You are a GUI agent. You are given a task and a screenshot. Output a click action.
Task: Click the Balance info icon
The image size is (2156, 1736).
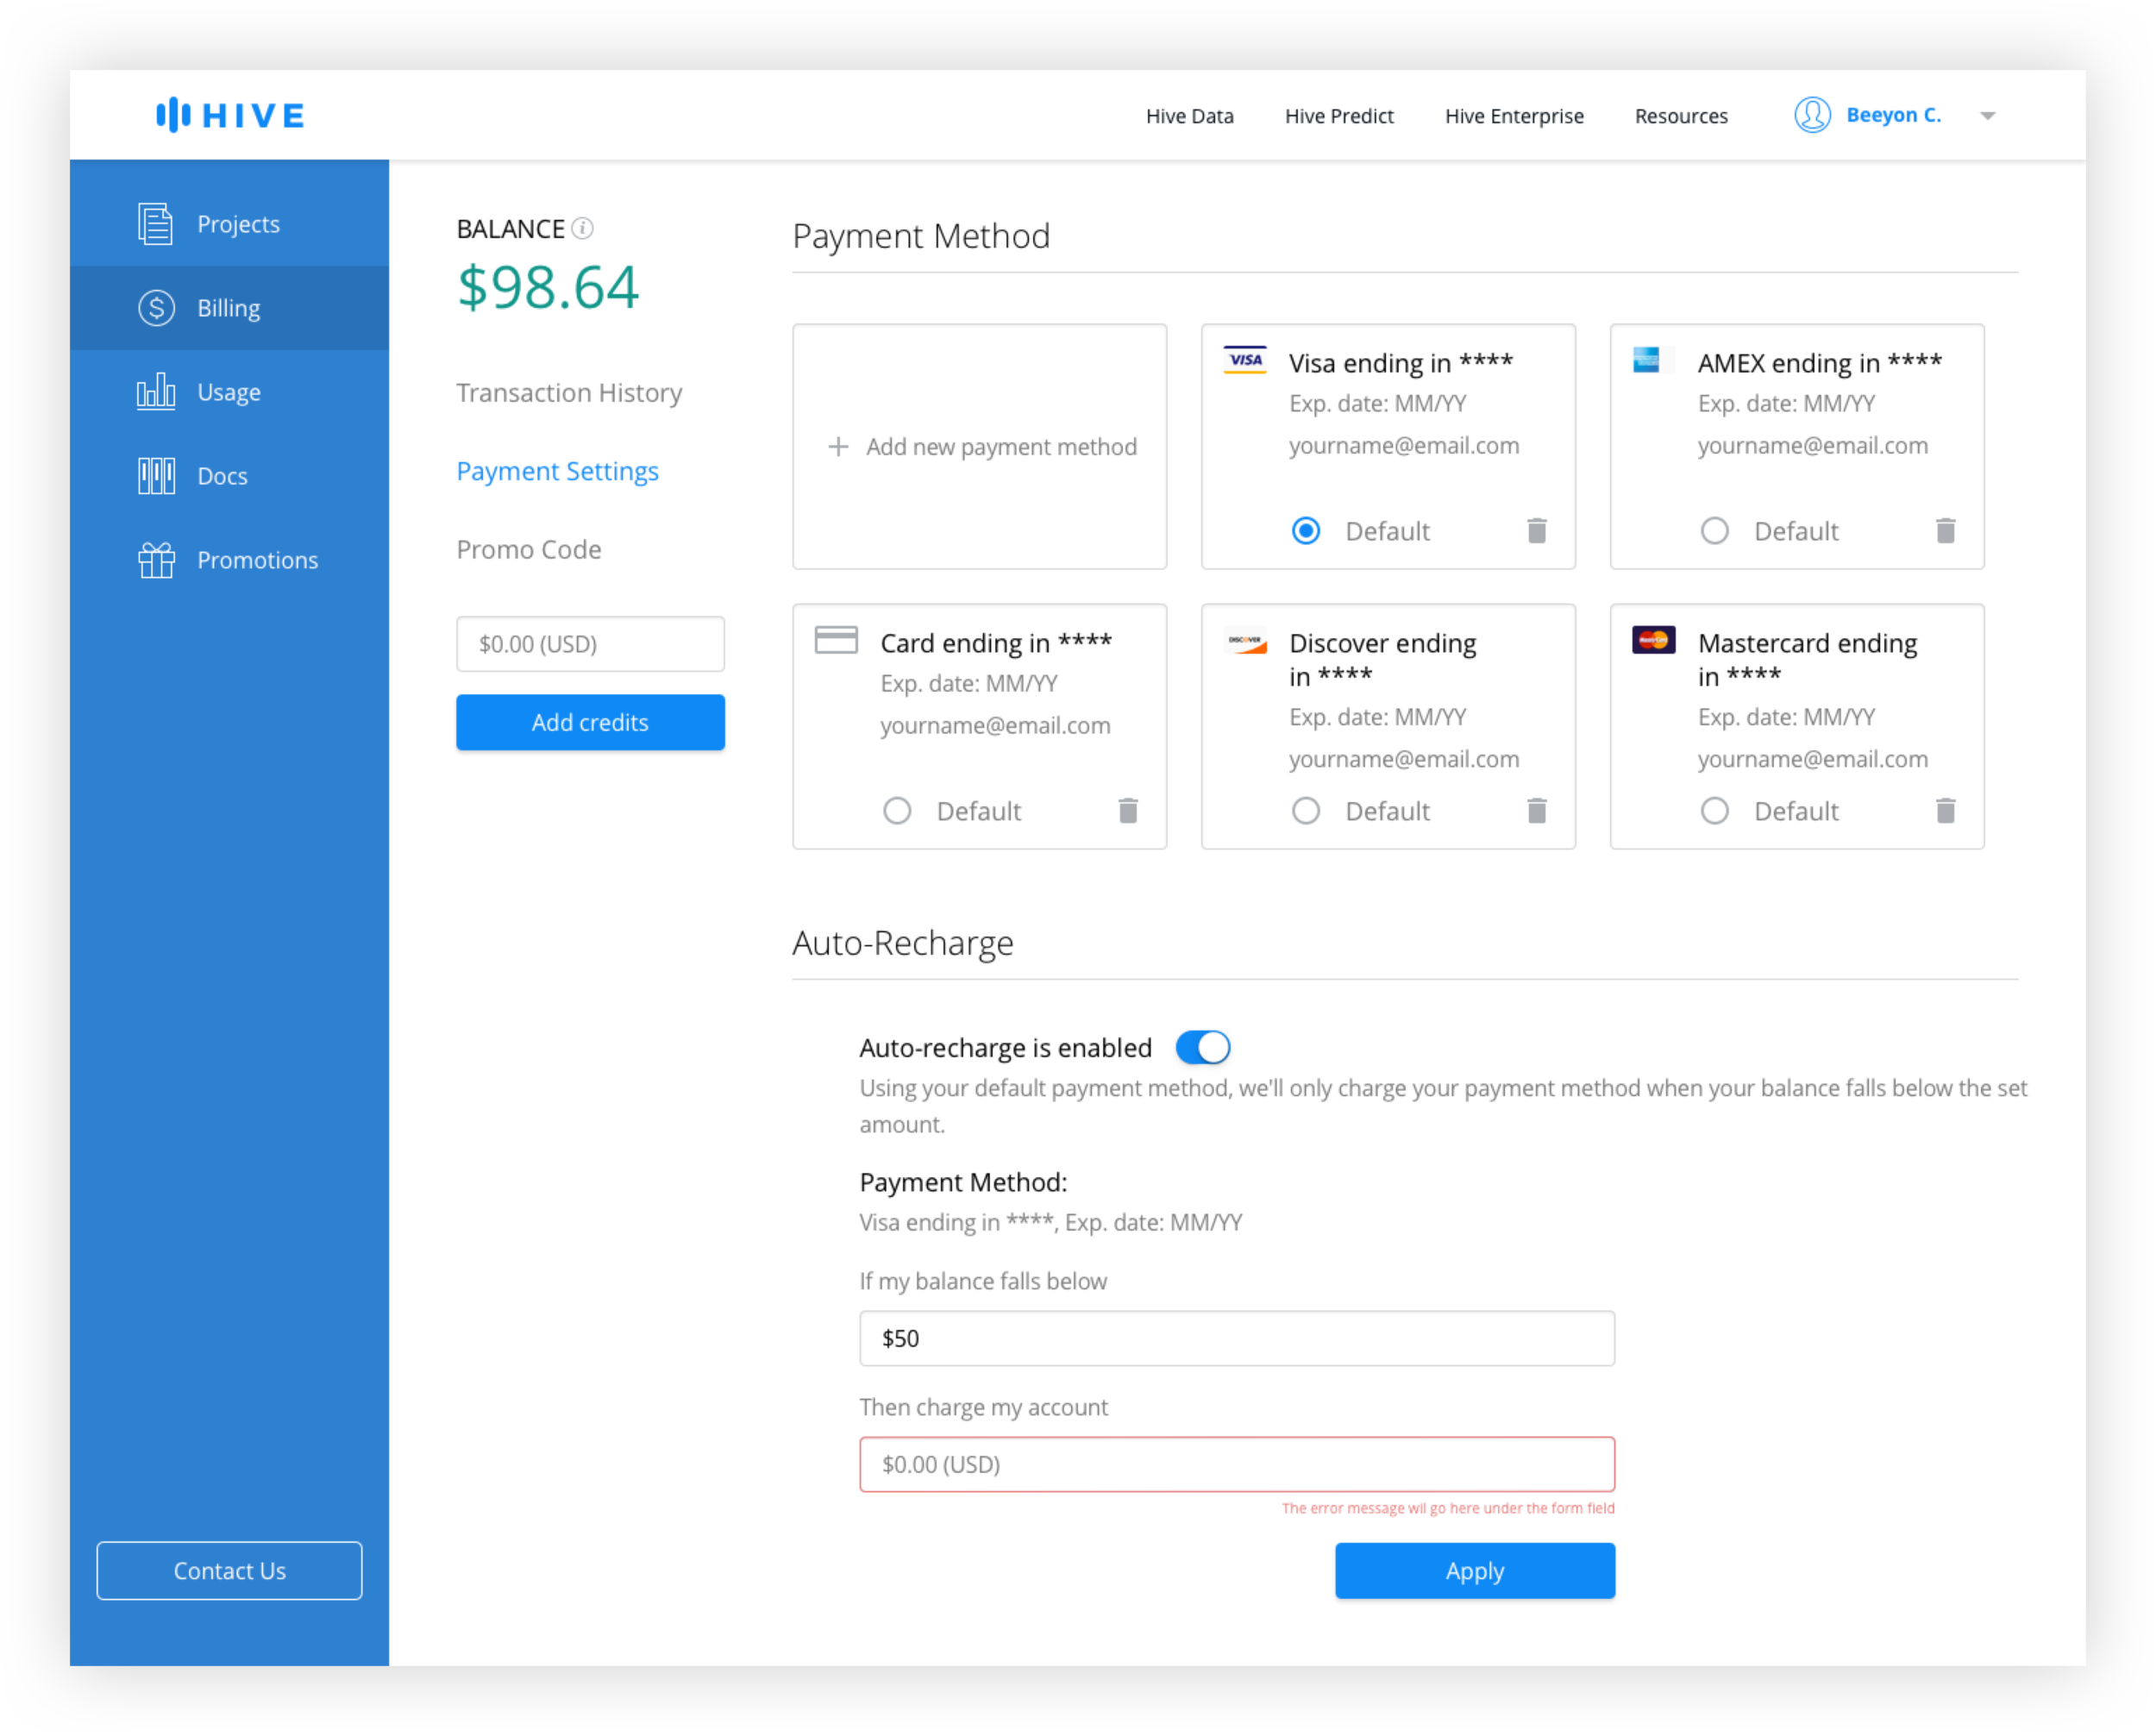(x=582, y=228)
